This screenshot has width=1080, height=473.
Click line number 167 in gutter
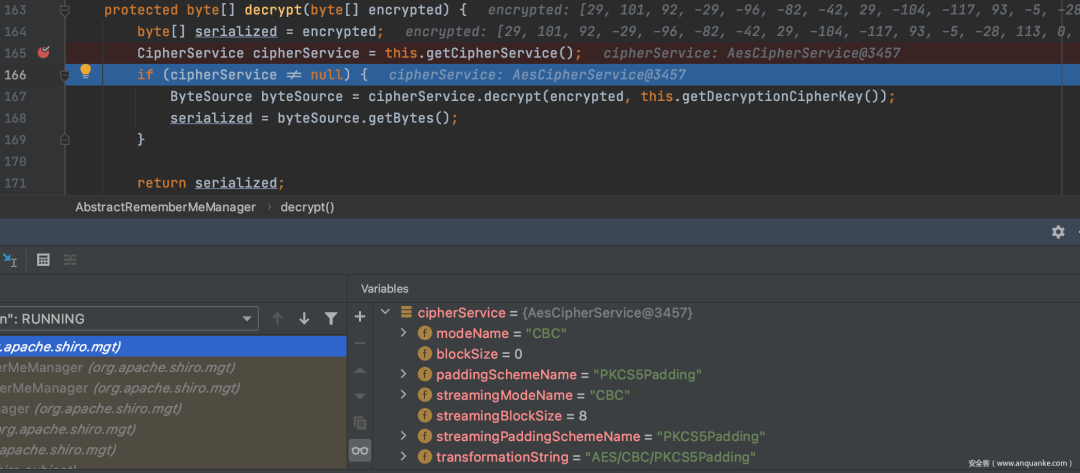[15, 96]
